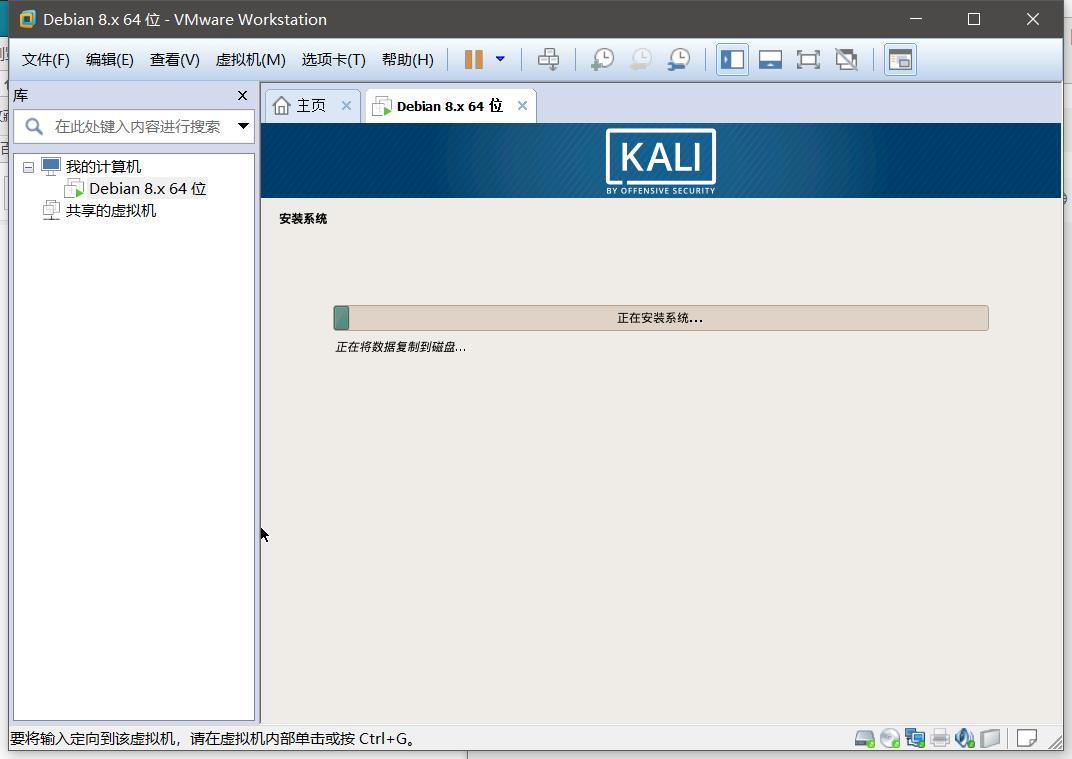Collapse the 我的计算机 tree node
1072x759 pixels.
[28, 167]
